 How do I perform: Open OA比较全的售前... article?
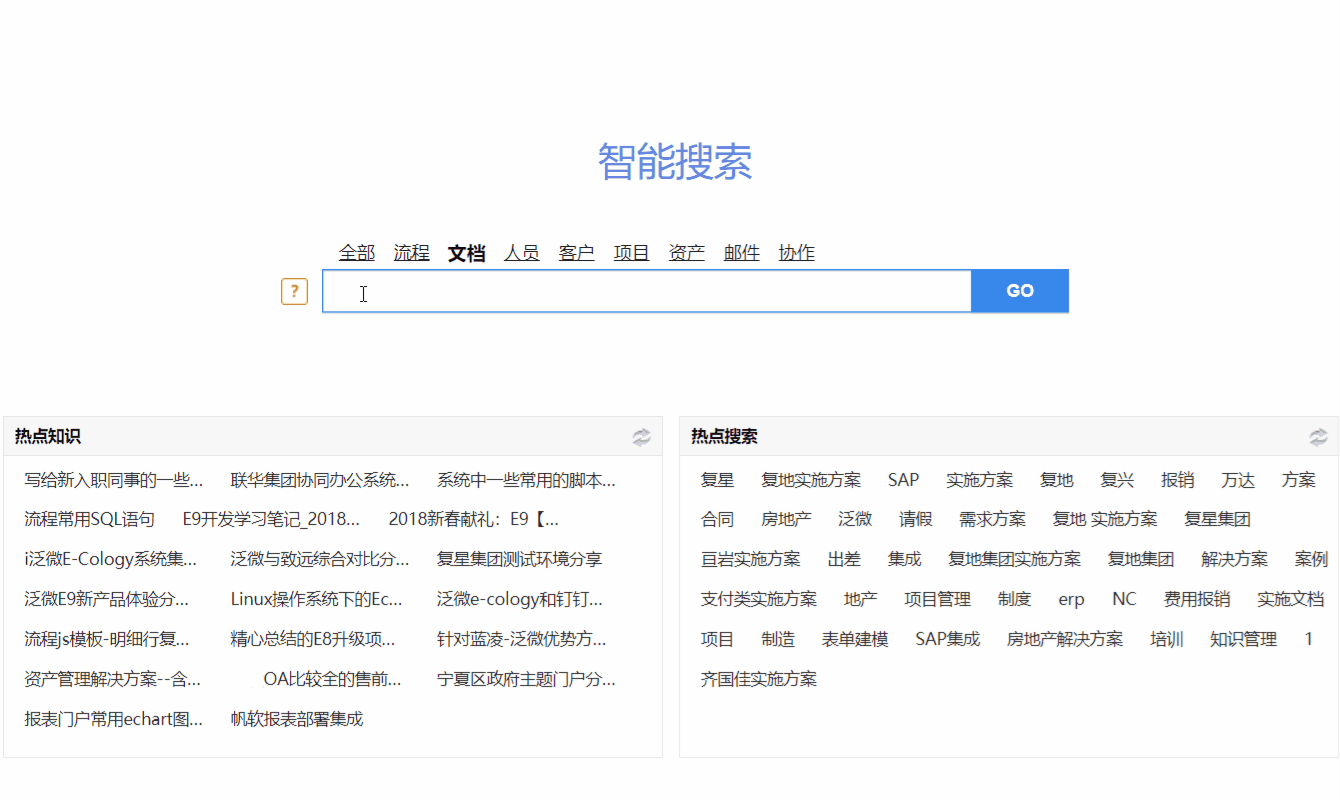(x=333, y=680)
